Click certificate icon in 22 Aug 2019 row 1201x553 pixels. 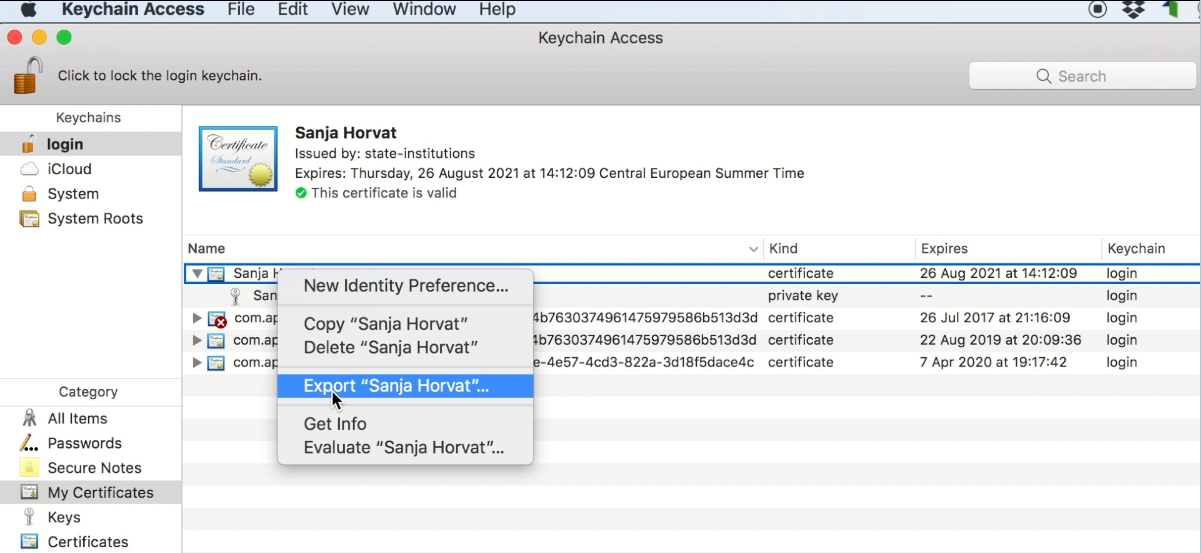(216, 340)
